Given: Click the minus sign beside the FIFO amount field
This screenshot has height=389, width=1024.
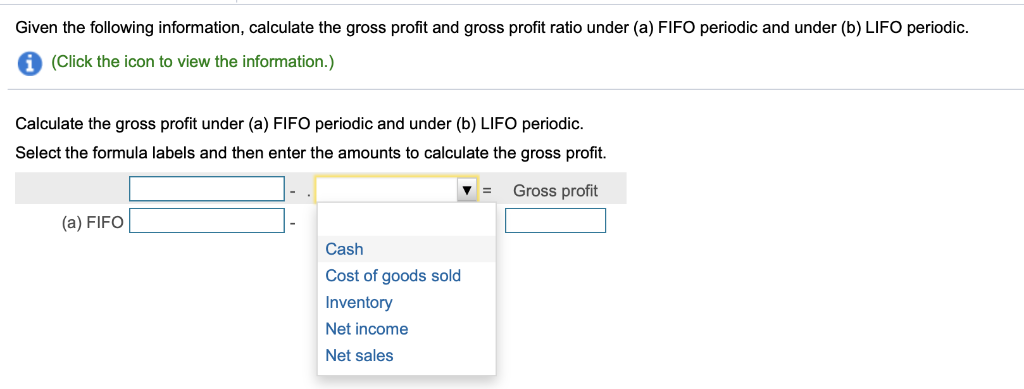Looking at the screenshot, I should pyautogui.click(x=293, y=223).
